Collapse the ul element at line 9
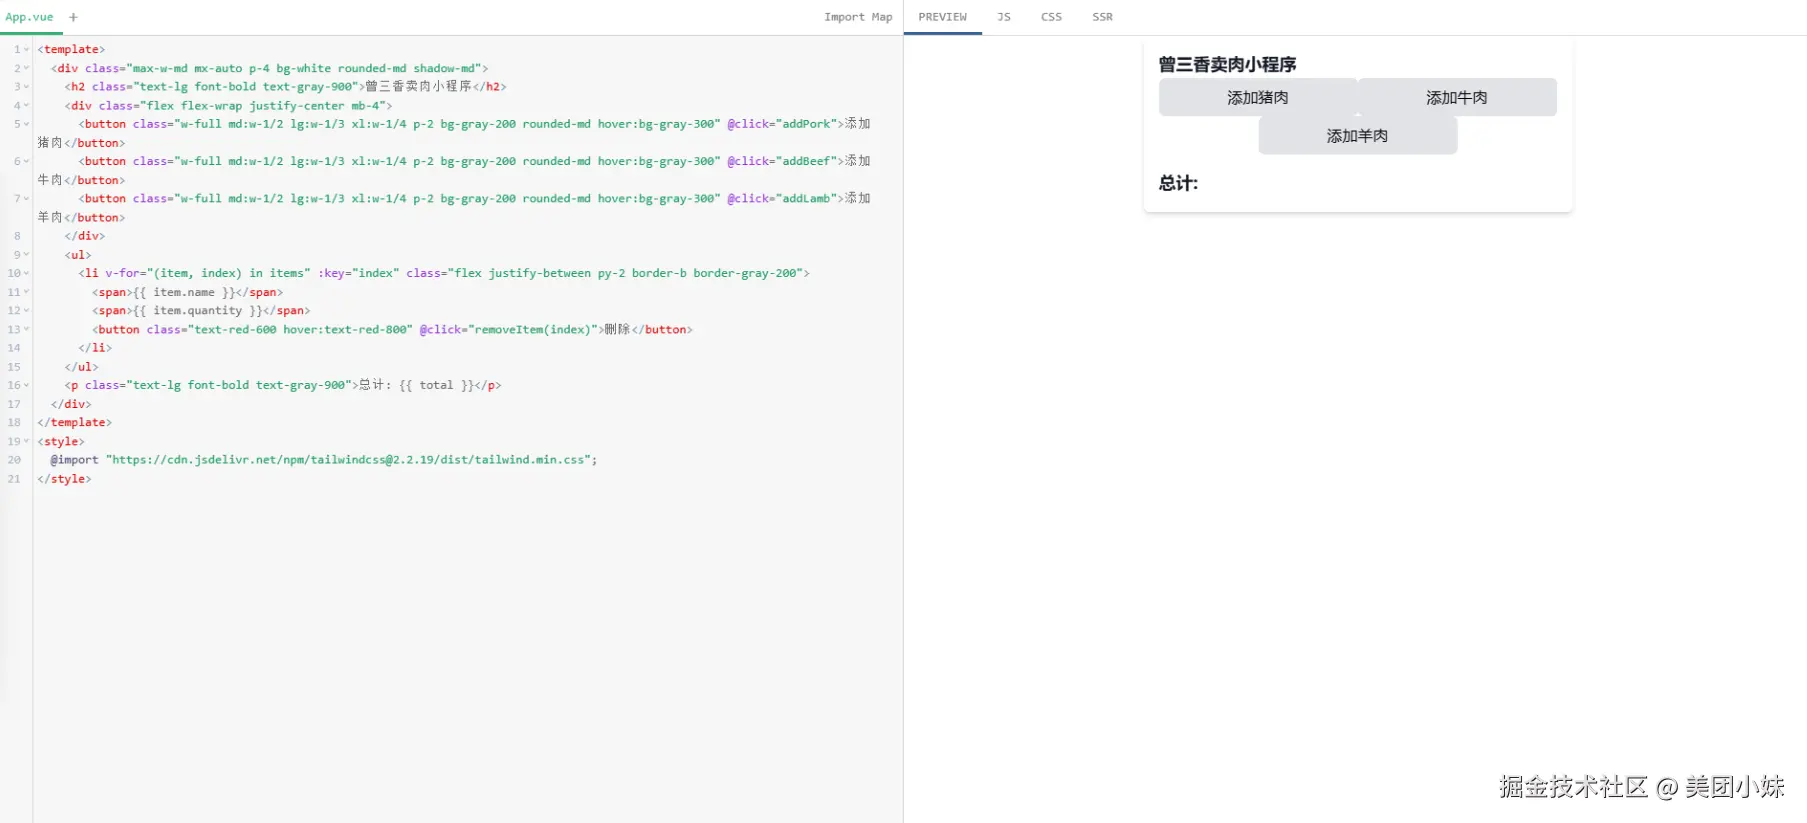 tap(27, 255)
